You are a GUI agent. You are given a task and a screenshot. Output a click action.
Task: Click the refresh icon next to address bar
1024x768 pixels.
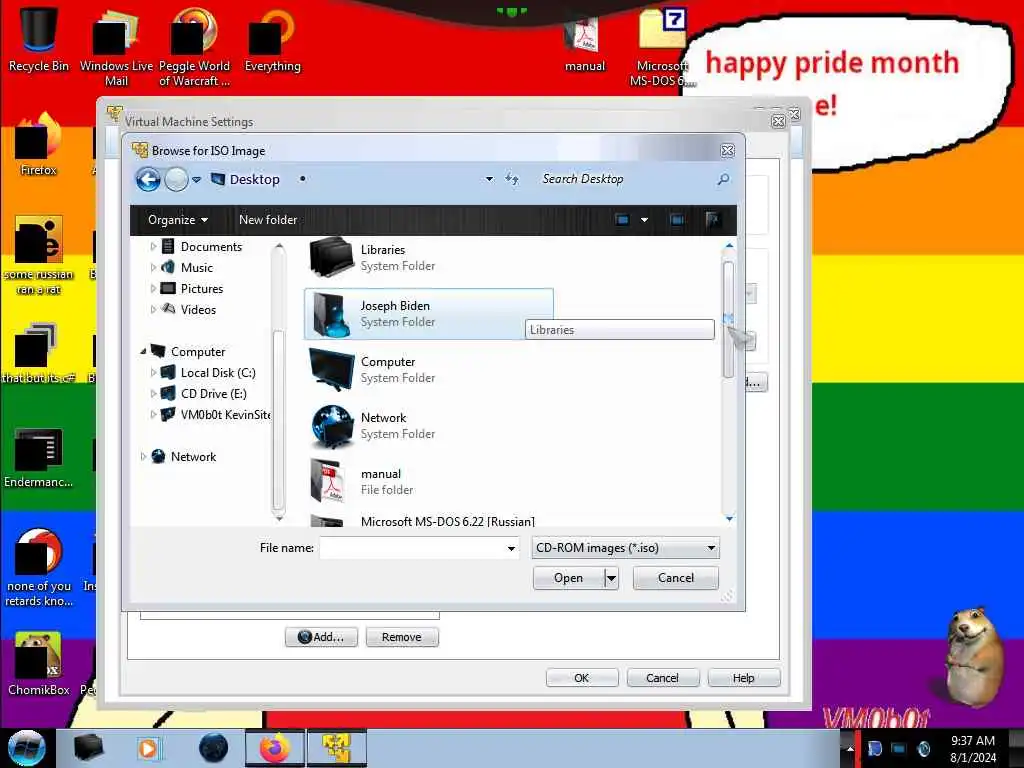click(x=512, y=179)
